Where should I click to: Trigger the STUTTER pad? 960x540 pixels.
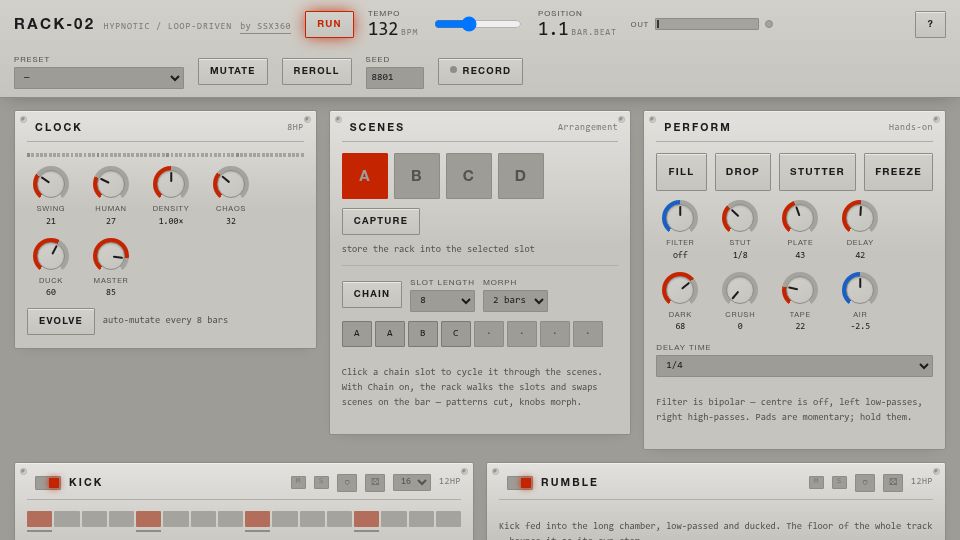point(817,172)
